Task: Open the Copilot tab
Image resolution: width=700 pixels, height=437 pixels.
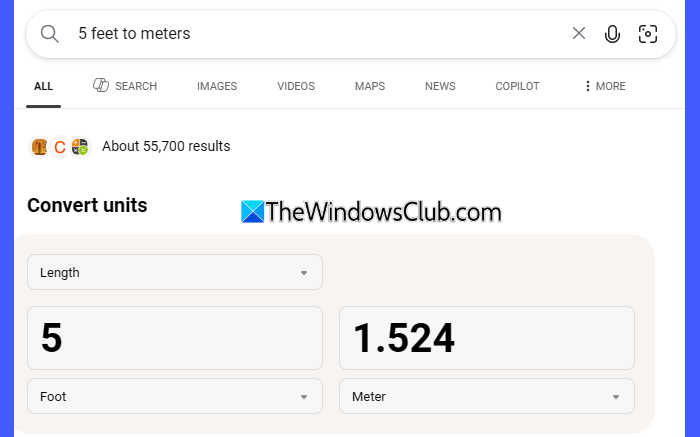Action: [517, 86]
